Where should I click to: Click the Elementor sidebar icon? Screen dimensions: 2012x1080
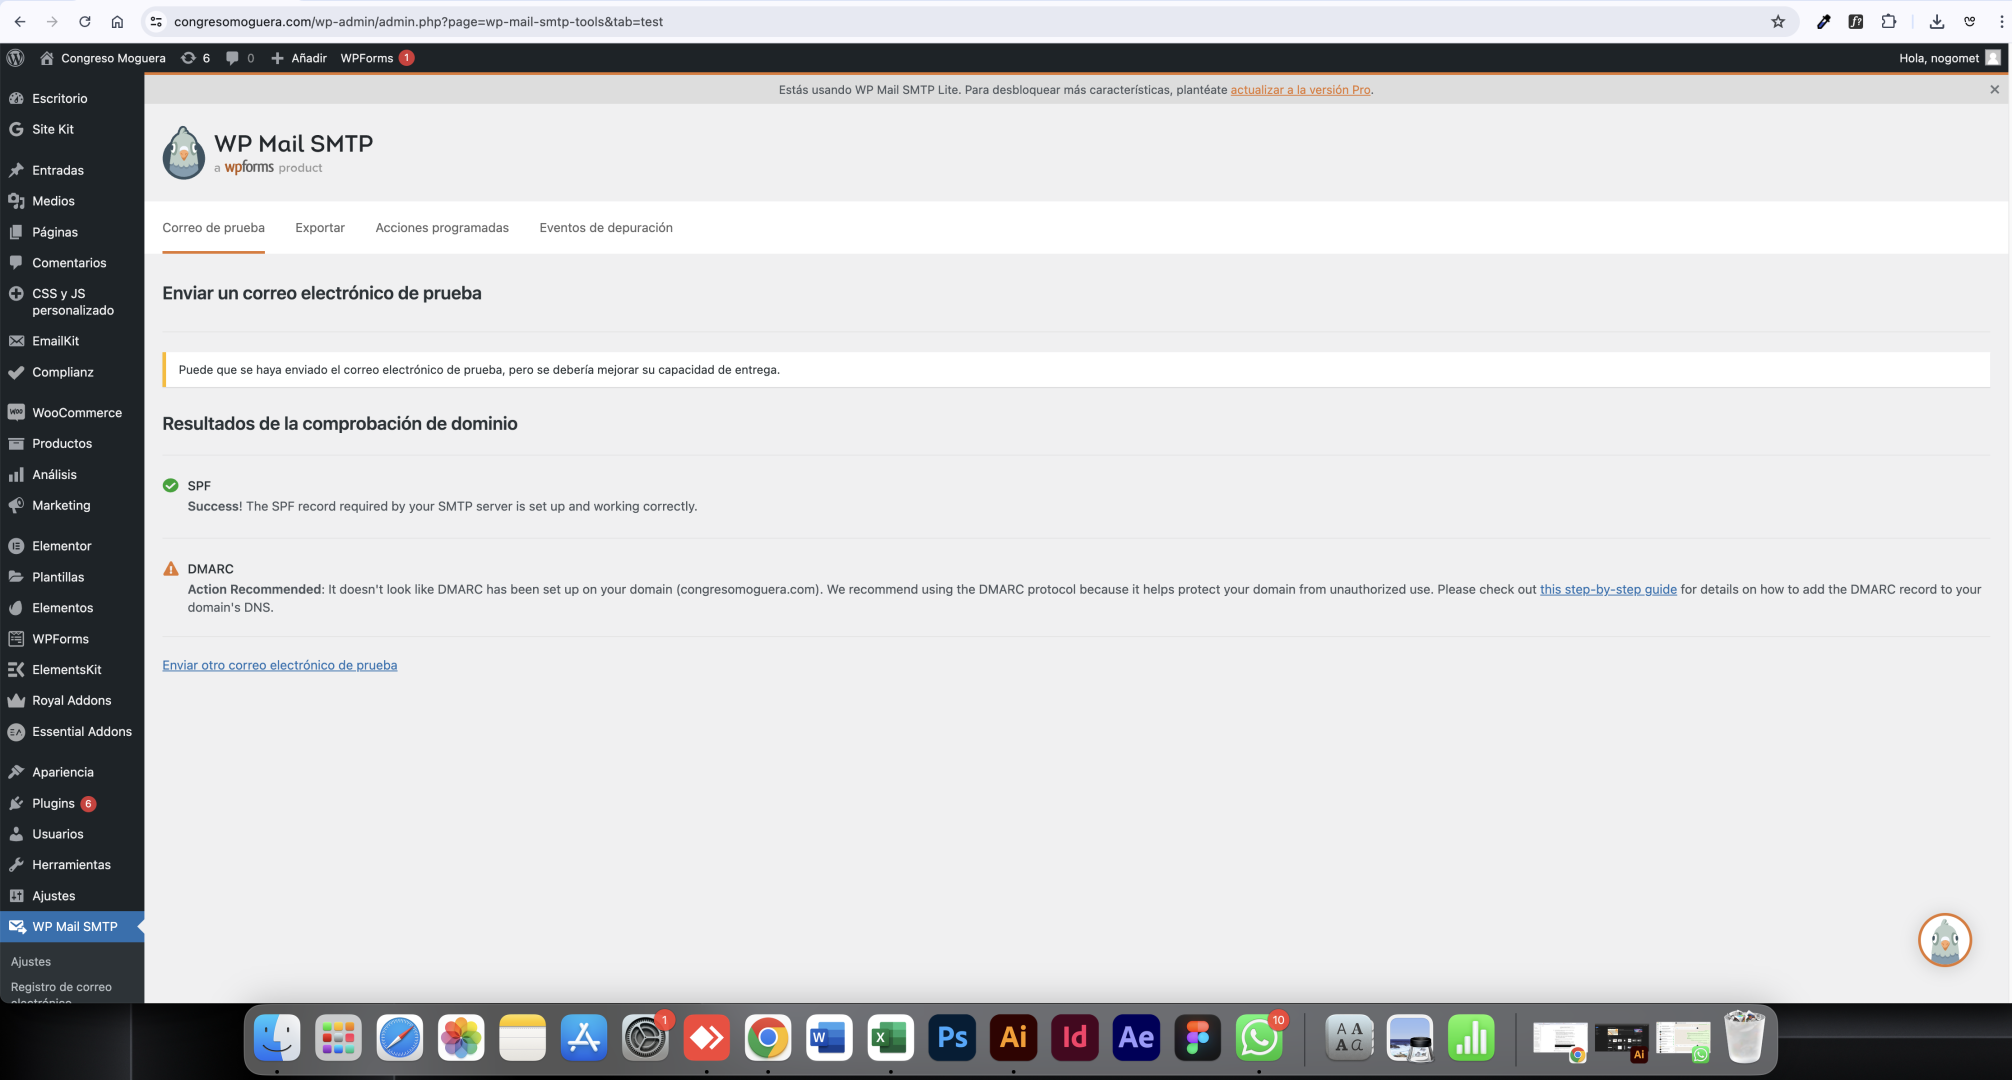tap(16, 546)
